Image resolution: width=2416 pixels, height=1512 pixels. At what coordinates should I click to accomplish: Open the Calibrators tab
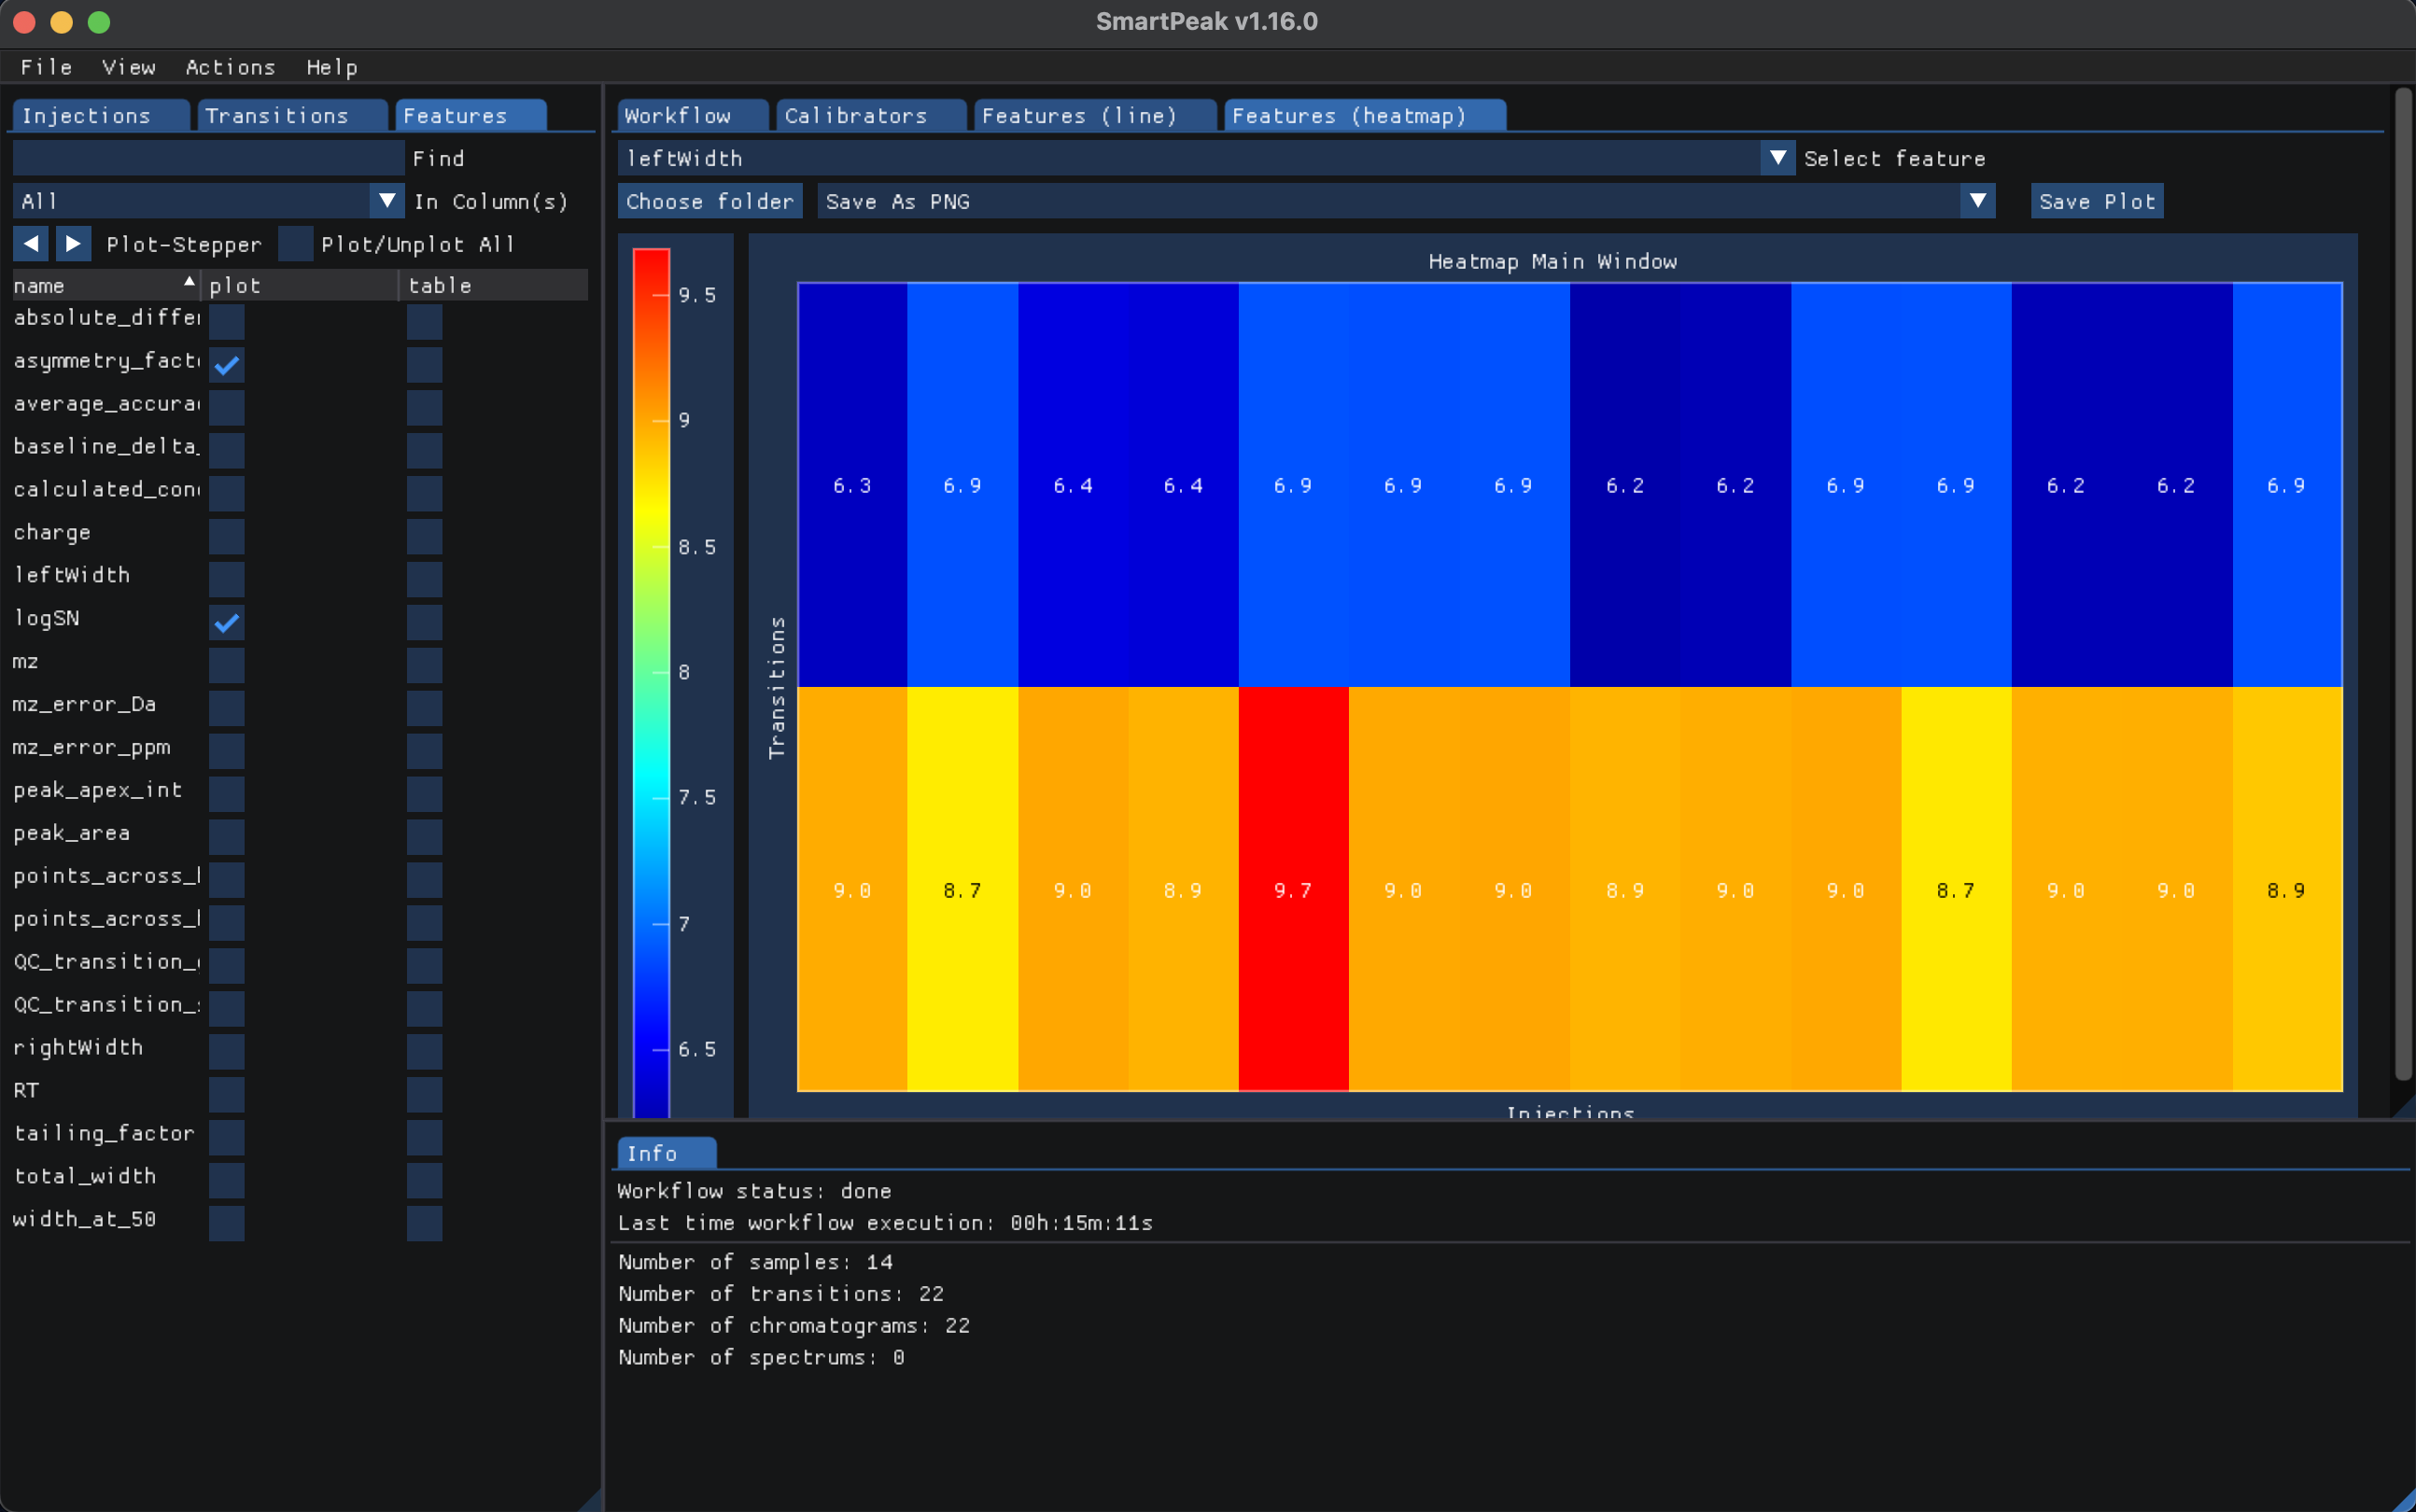point(871,115)
